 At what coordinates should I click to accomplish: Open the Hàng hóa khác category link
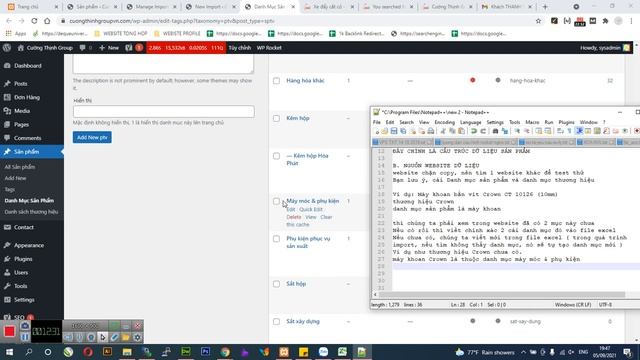click(x=305, y=80)
